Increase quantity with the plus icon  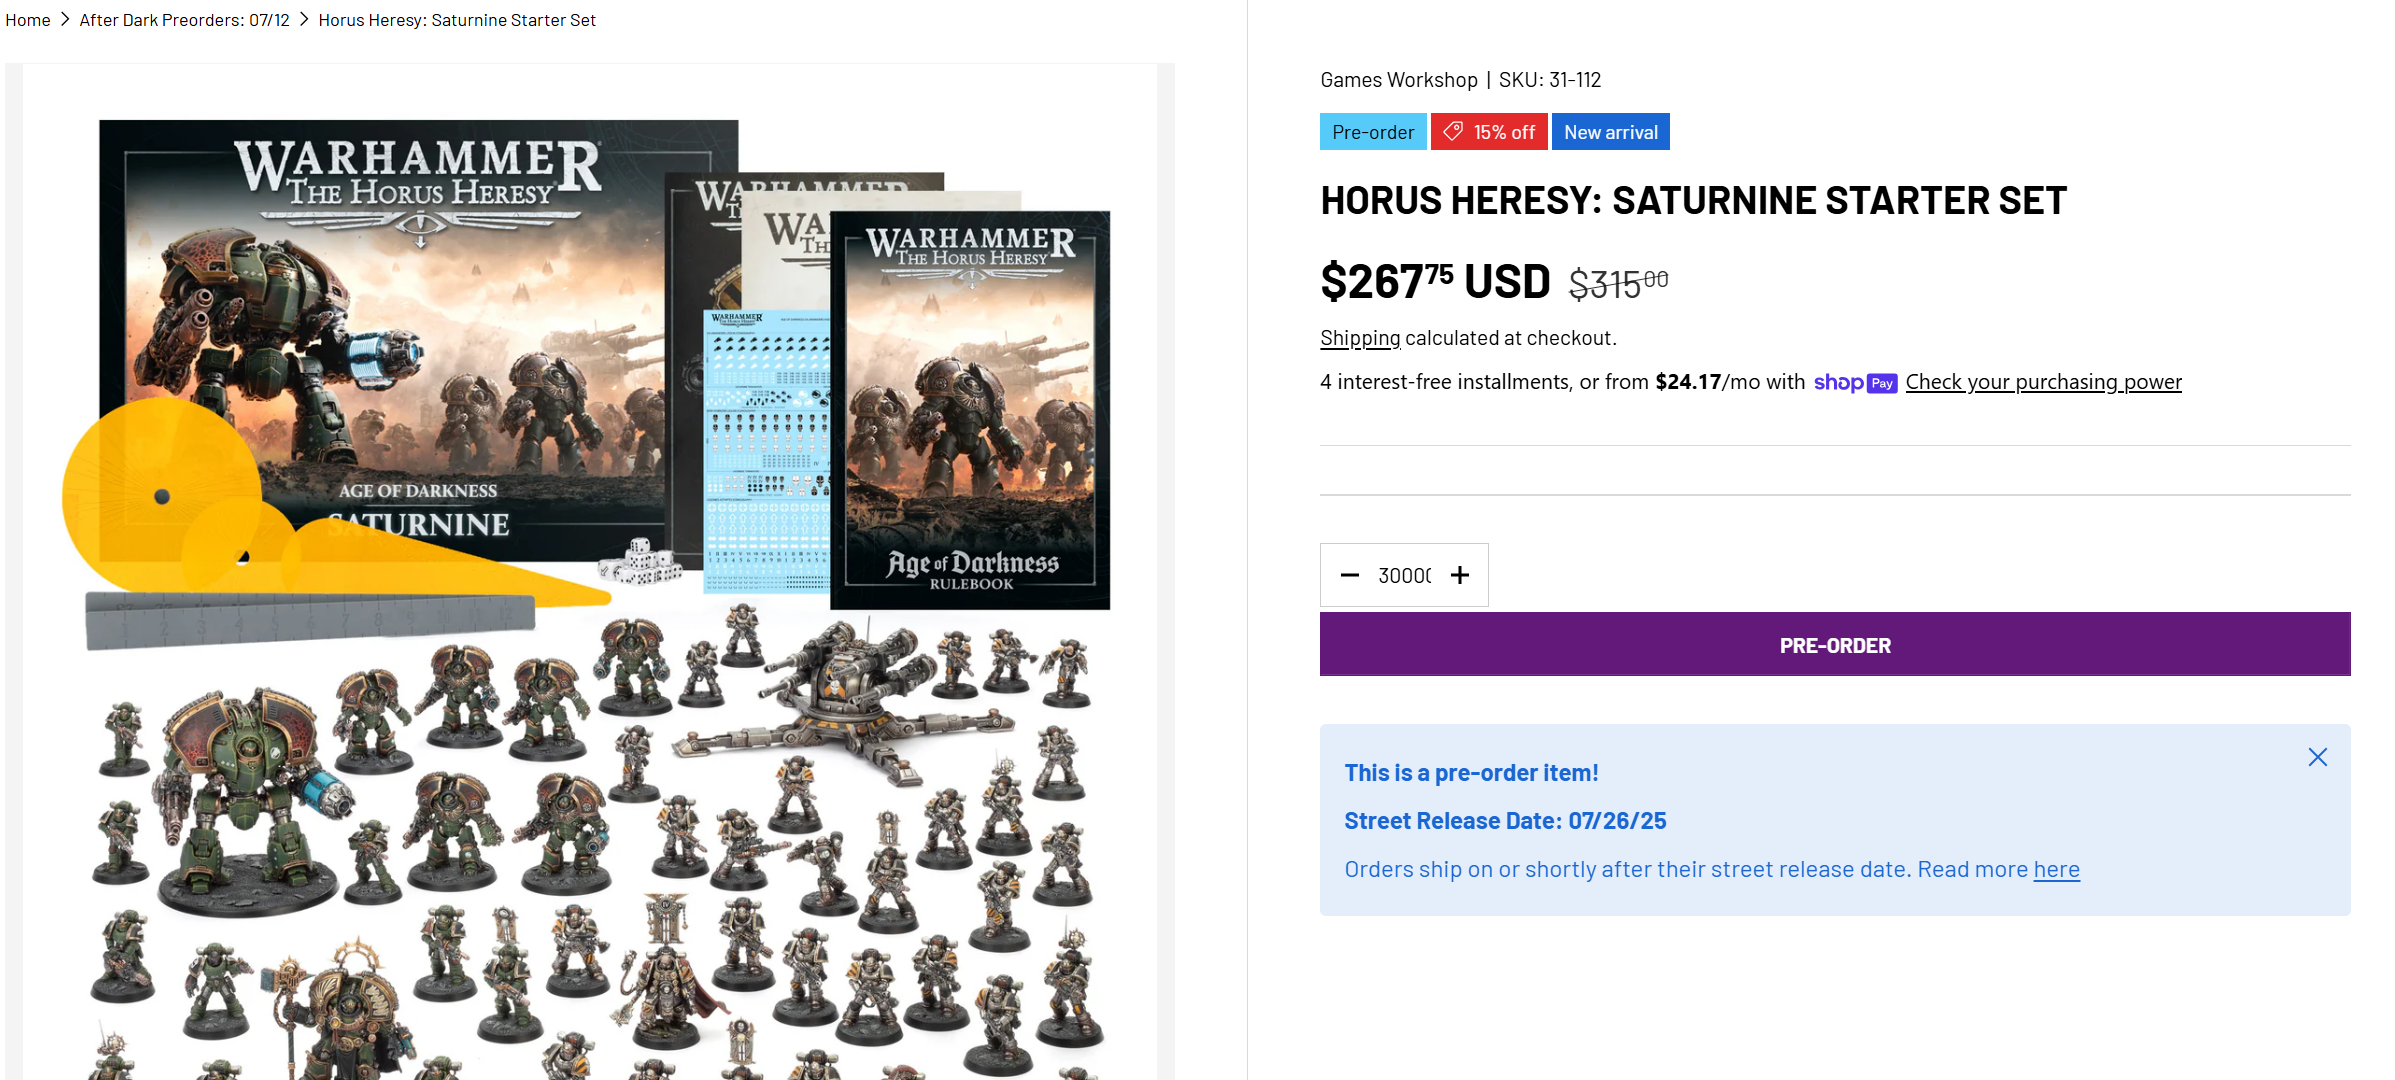(x=1460, y=575)
